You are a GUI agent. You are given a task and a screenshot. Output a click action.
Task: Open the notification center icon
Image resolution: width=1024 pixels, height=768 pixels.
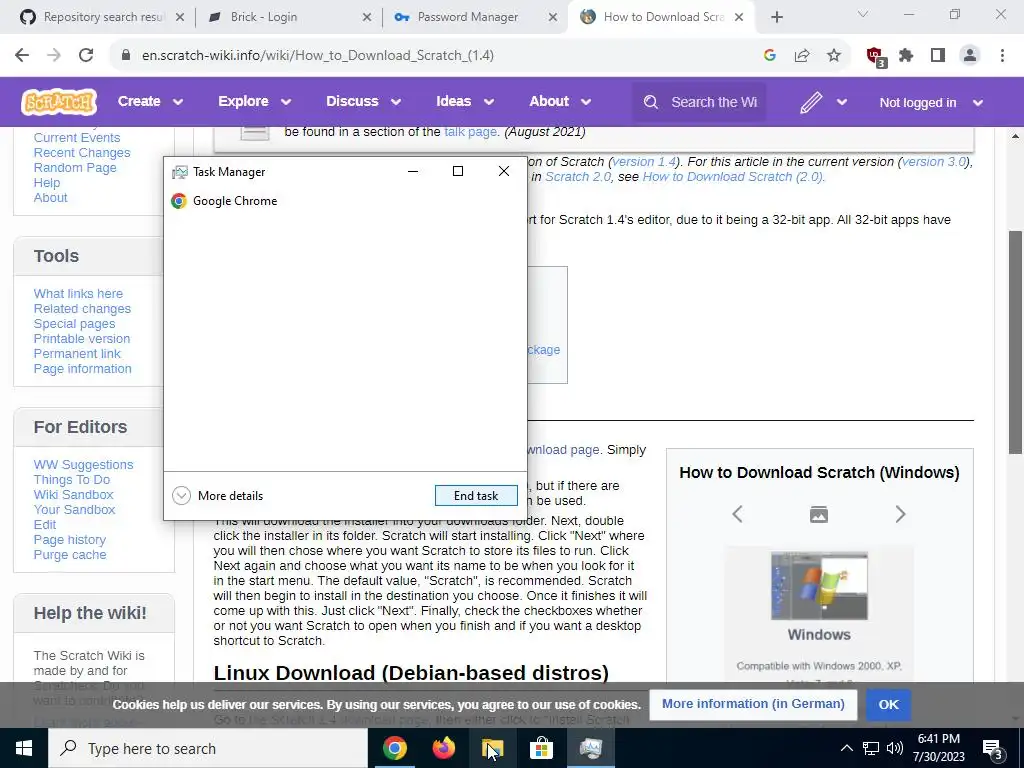pyautogui.click(x=992, y=748)
